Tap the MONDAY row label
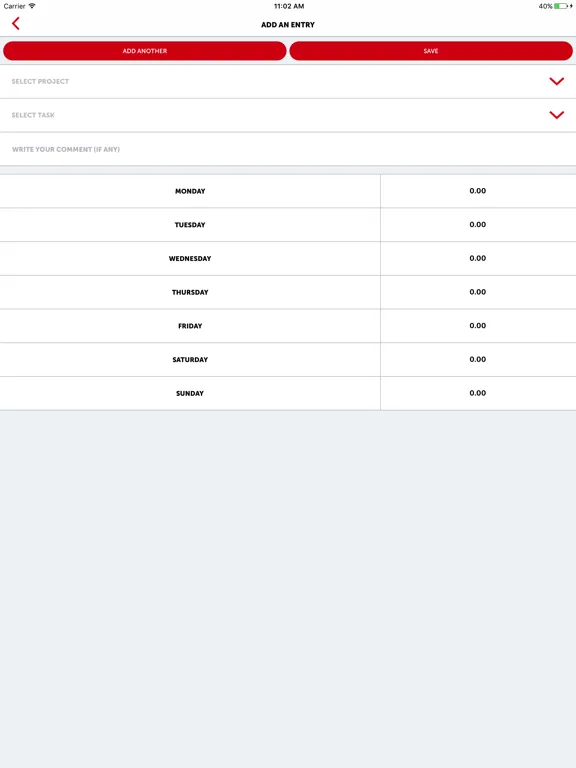The image size is (576, 768). click(190, 191)
